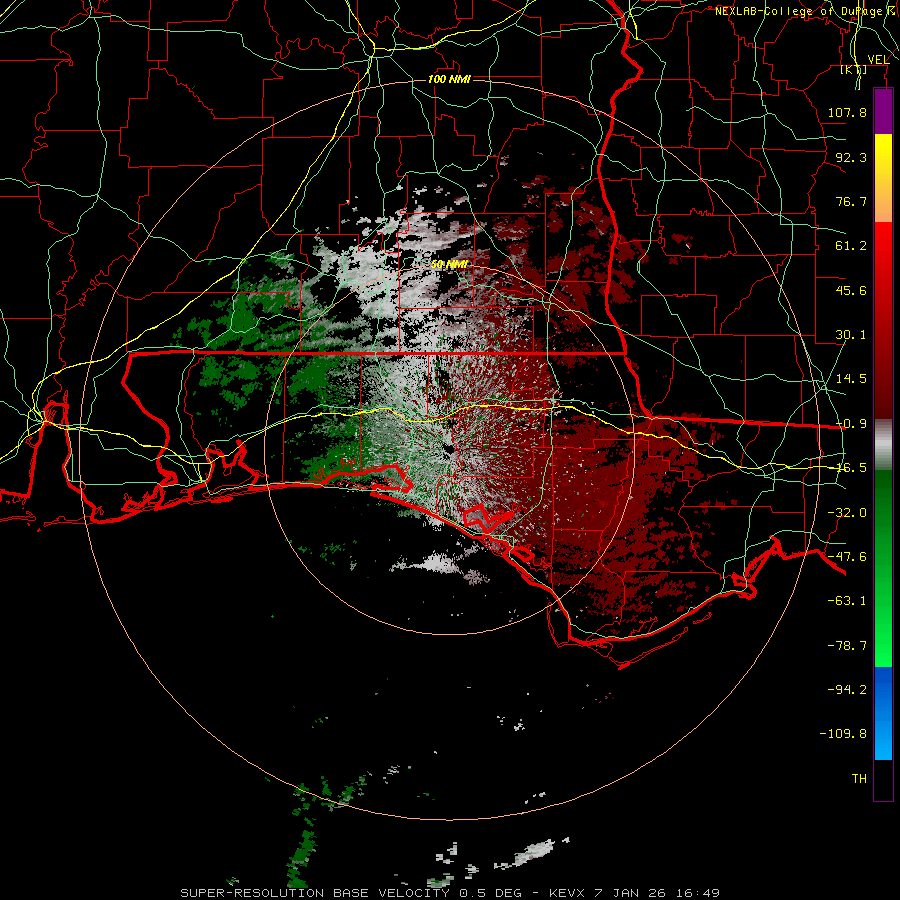Image resolution: width=900 pixels, height=900 pixels.
Task: Click the KEVX radar site center on map
Action: (x=450, y=450)
